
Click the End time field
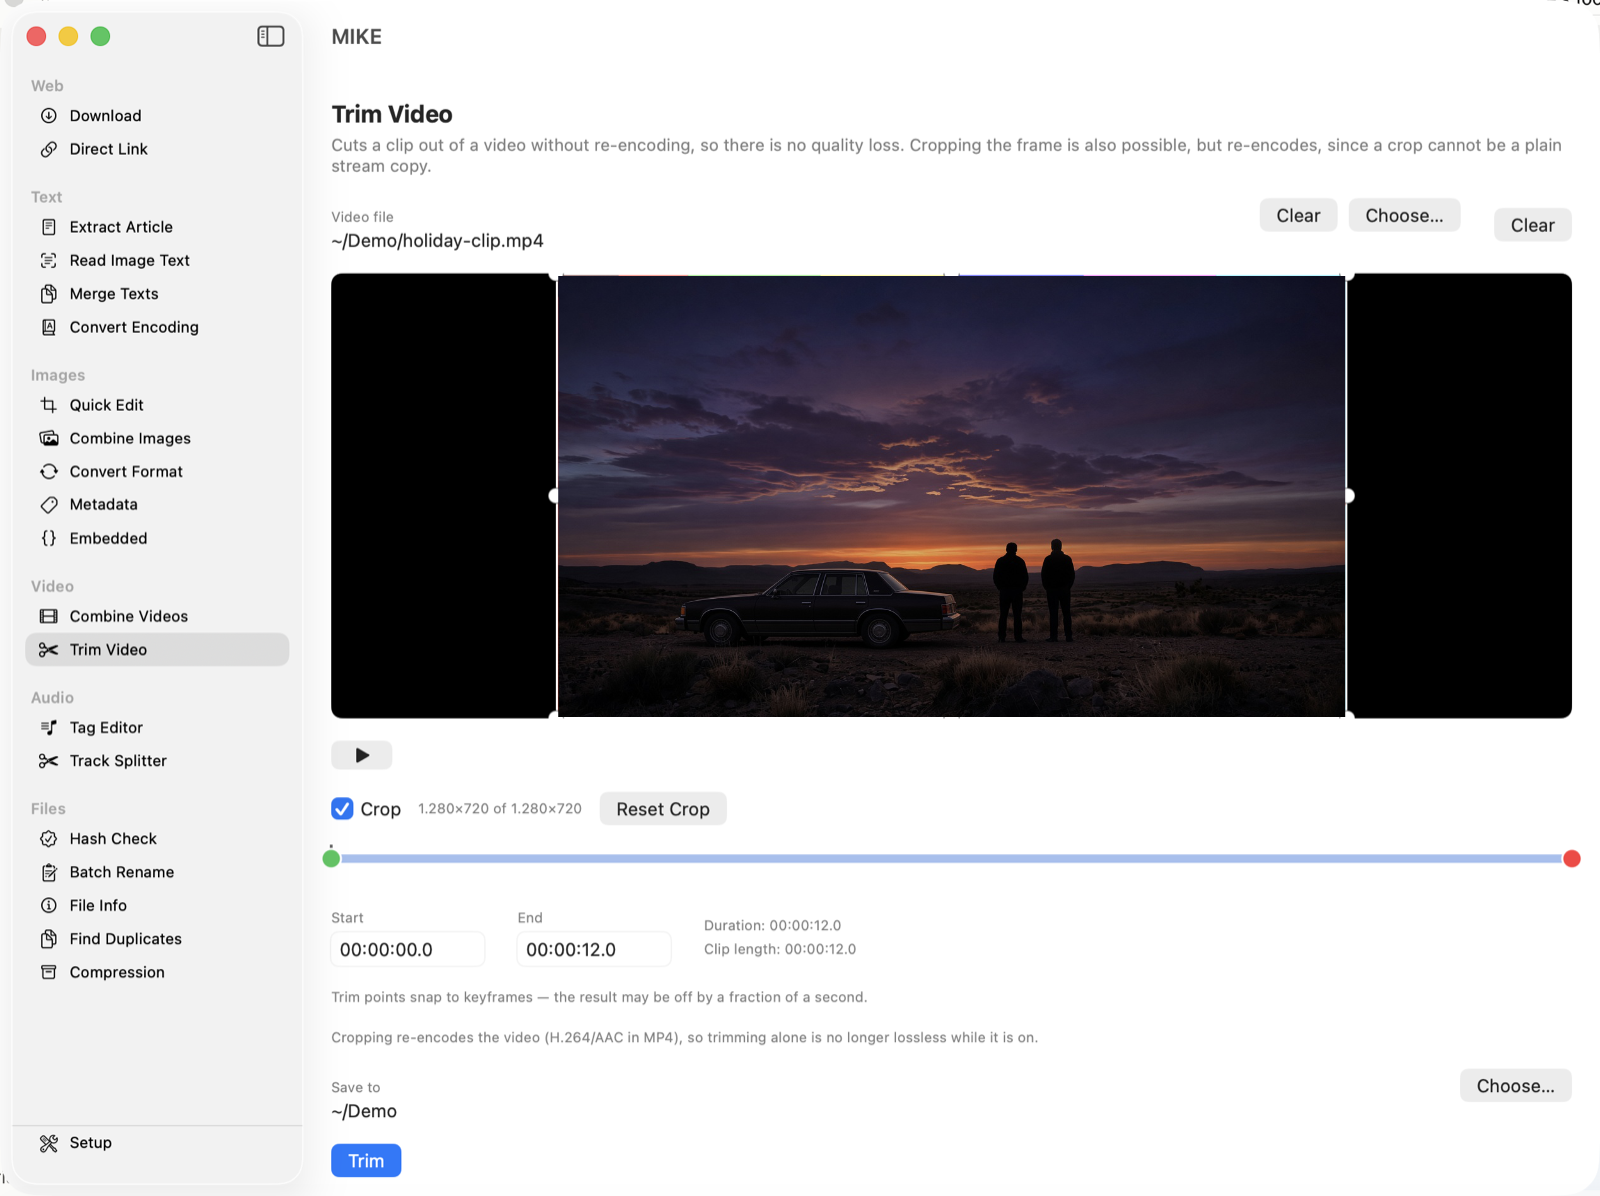tap(594, 949)
